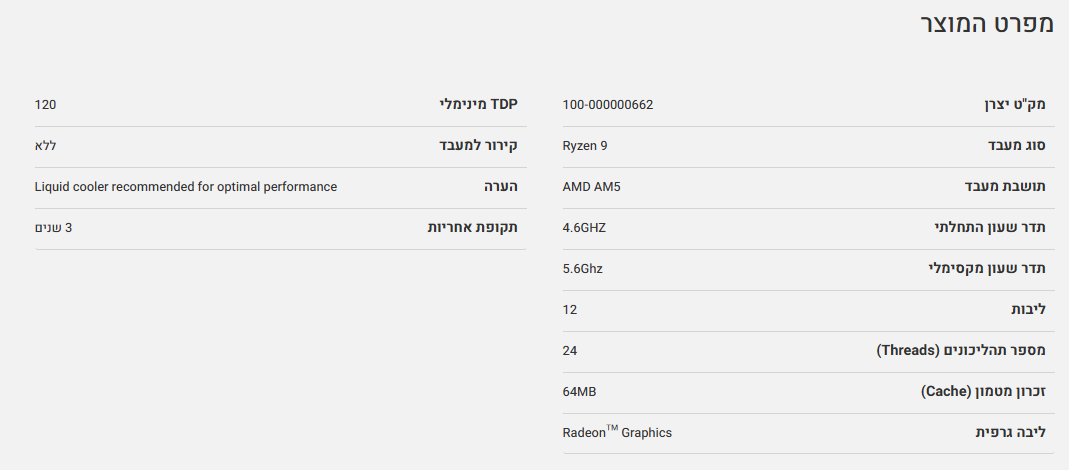Select the thread count value 24
1069x470 pixels.
tap(570, 351)
